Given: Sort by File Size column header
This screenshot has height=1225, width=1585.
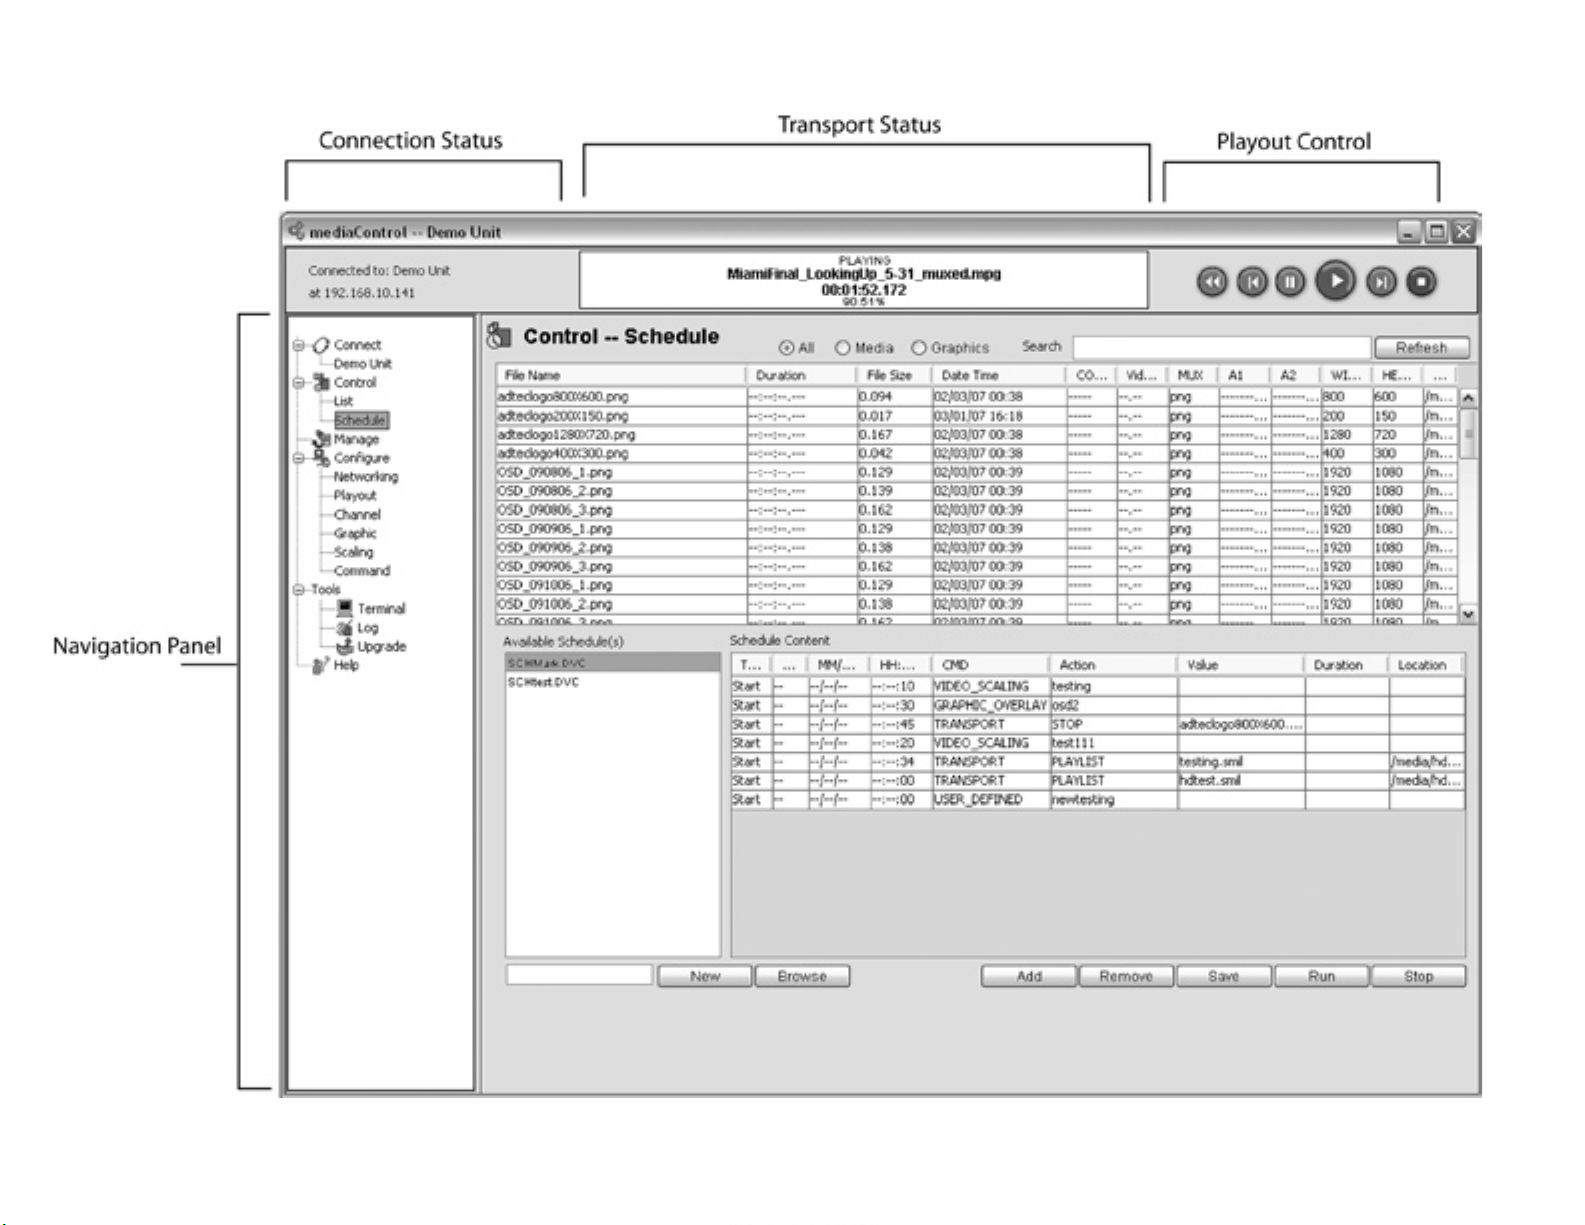Looking at the screenshot, I should tap(894, 376).
